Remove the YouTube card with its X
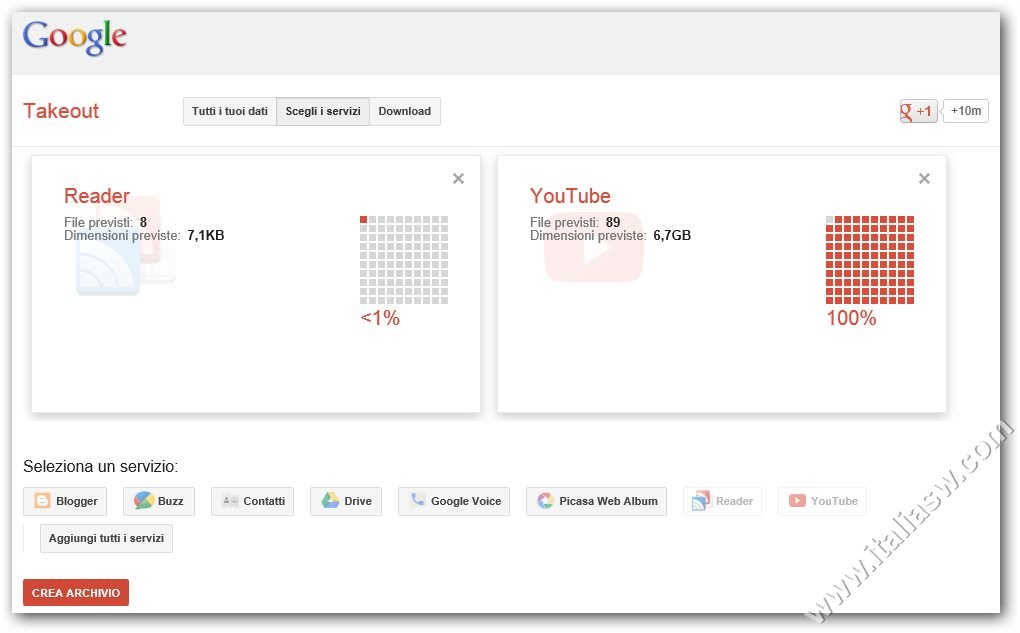1020x633 pixels. 924,178
